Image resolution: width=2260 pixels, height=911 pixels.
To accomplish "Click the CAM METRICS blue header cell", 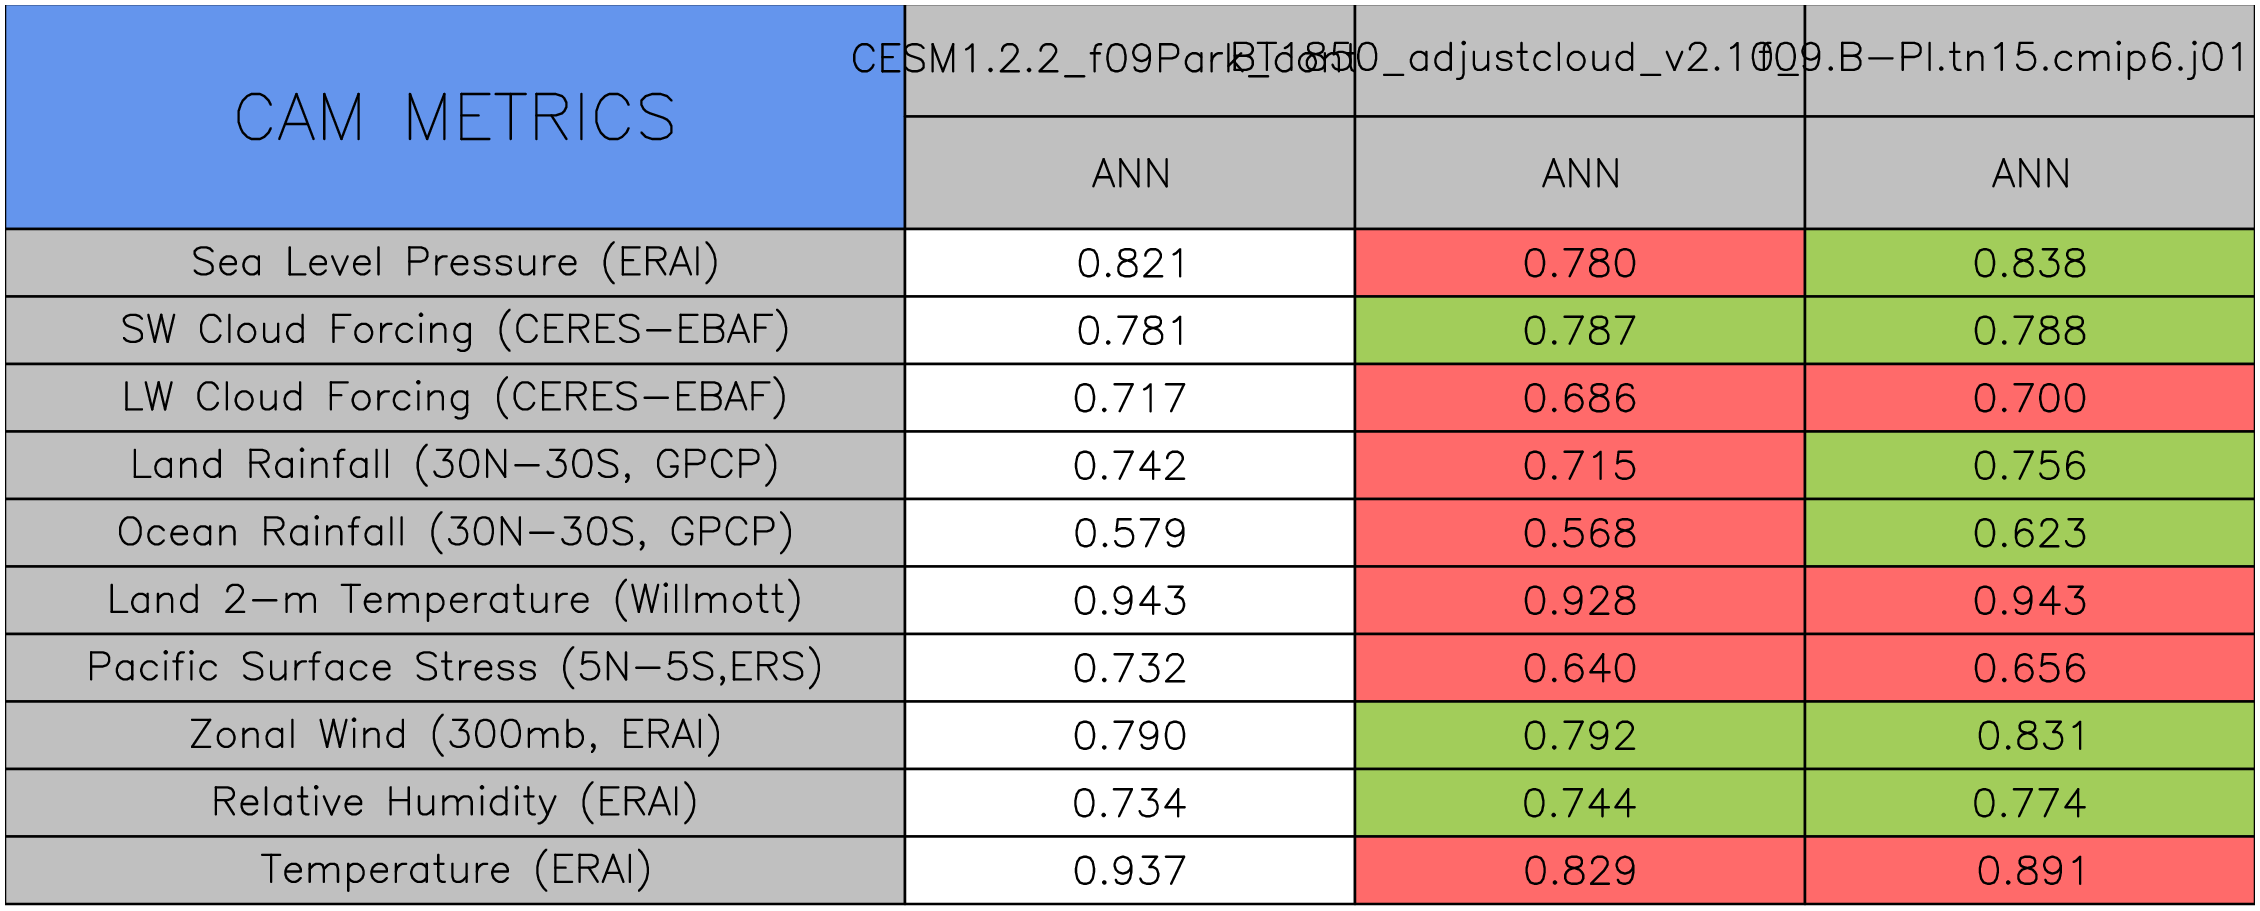I will 455,117.
